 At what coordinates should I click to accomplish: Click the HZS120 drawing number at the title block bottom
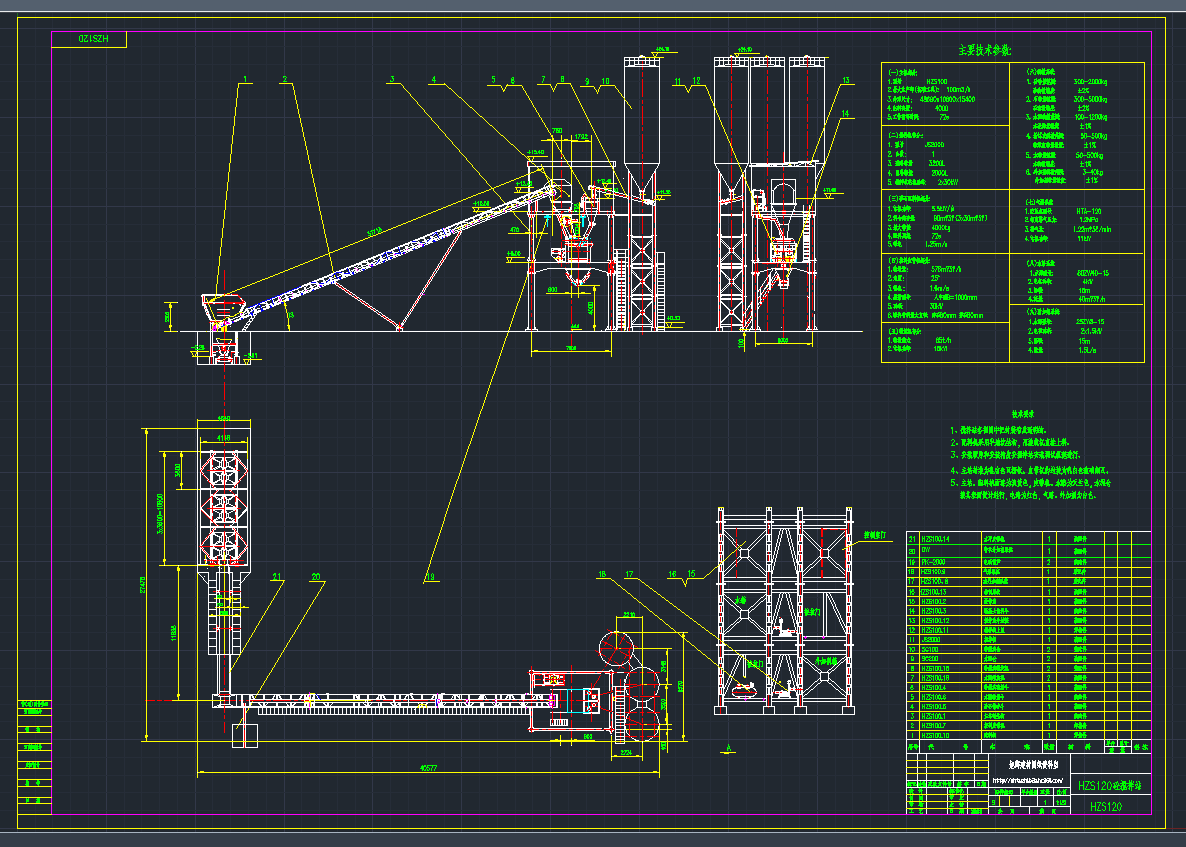pyautogui.click(x=1106, y=806)
